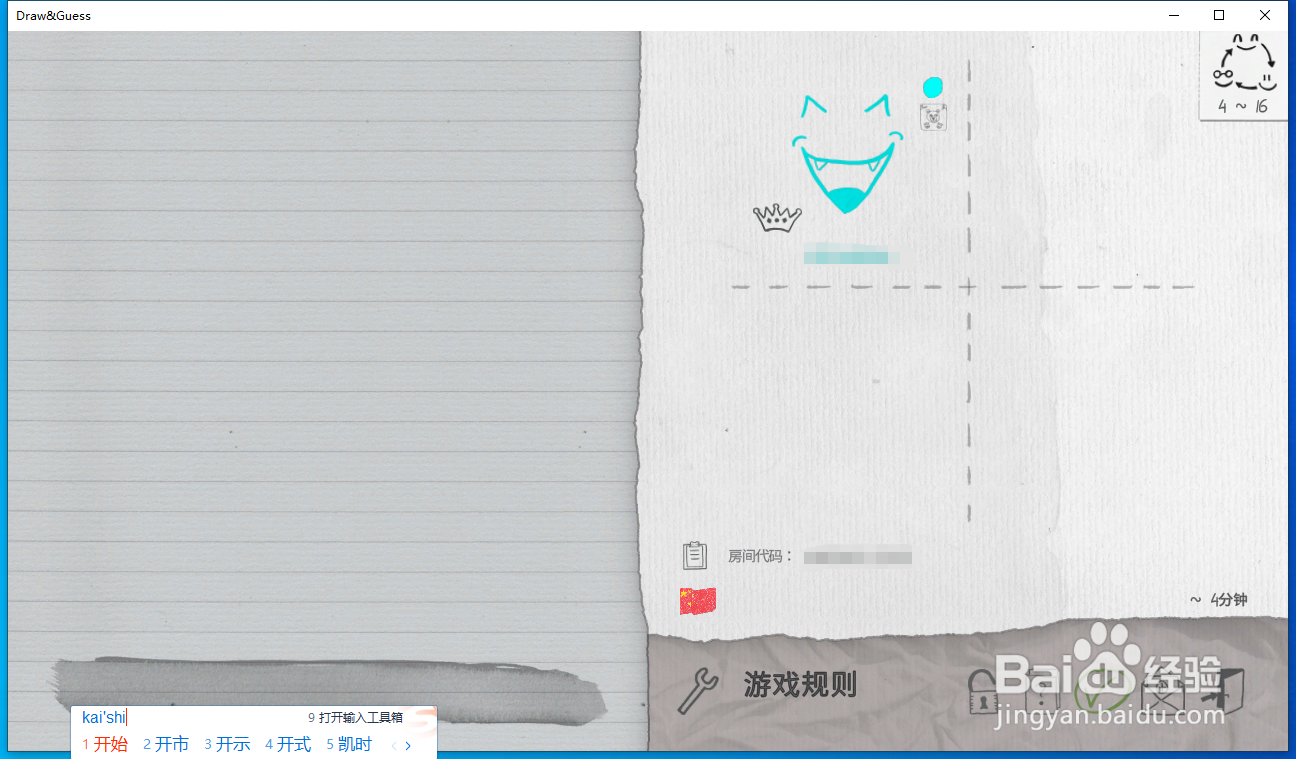The height and width of the screenshot is (759, 1296).
Task: Click the clipboard icon to copy room code
Action: coord(695,554)
